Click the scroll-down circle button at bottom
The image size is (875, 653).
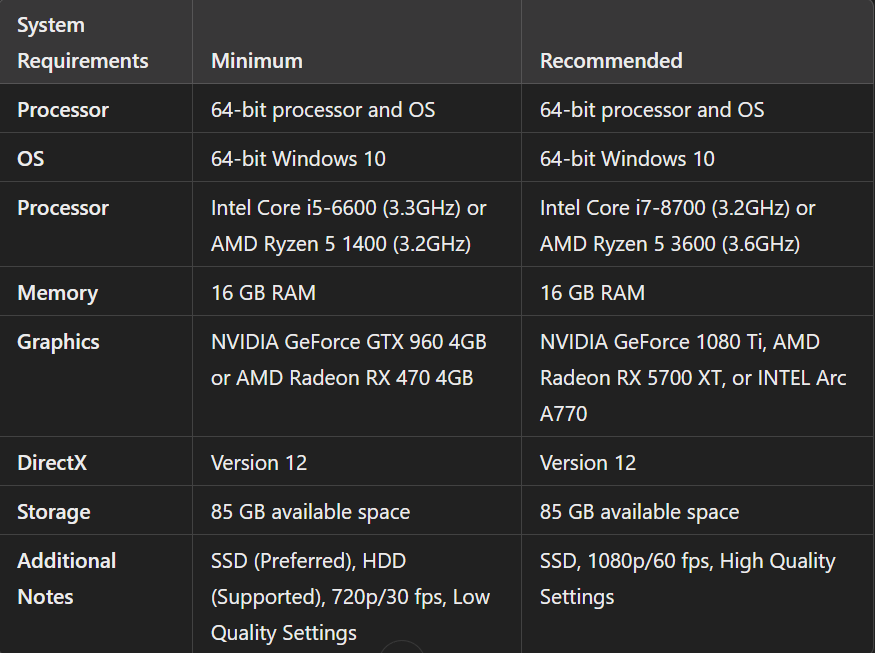pyautogui.click(x=402, y=647)
